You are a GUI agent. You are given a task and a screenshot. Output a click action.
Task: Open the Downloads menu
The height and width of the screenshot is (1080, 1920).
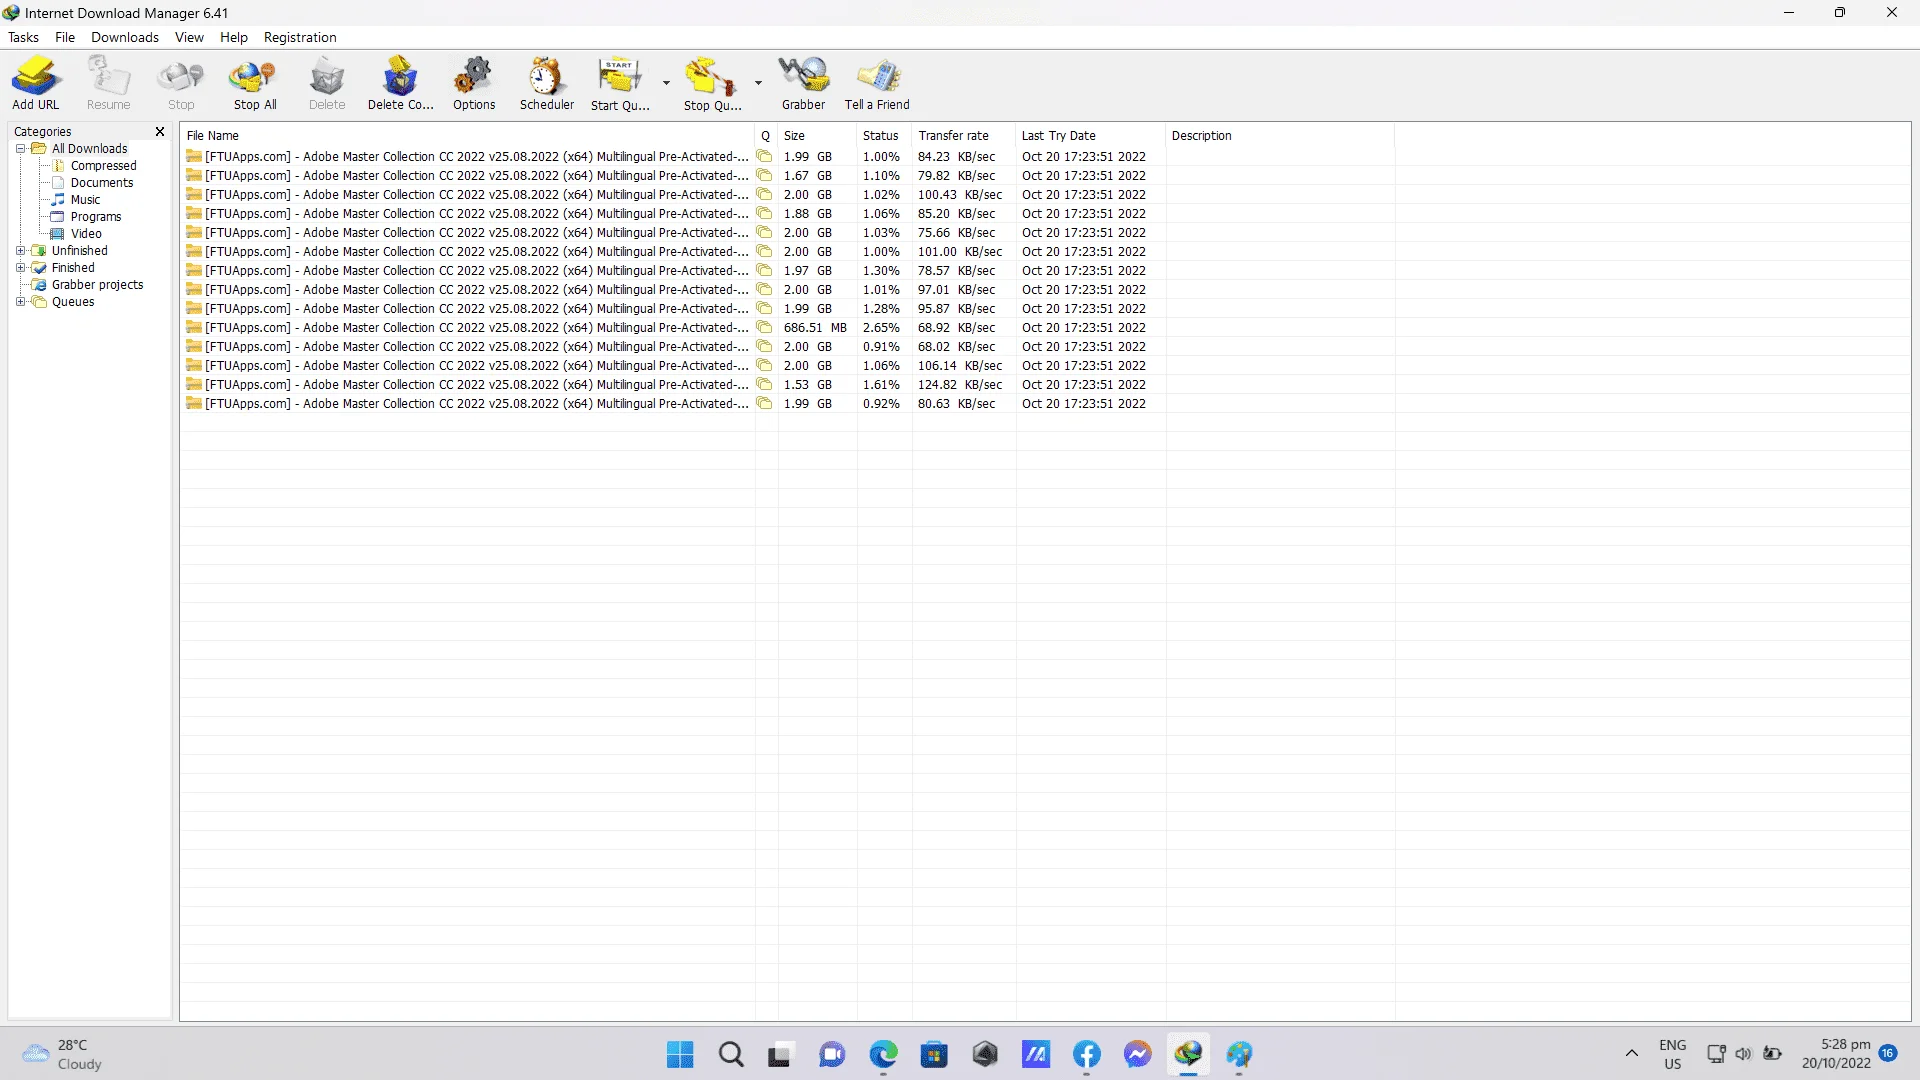pyautogui.click(x=125, y=37)
